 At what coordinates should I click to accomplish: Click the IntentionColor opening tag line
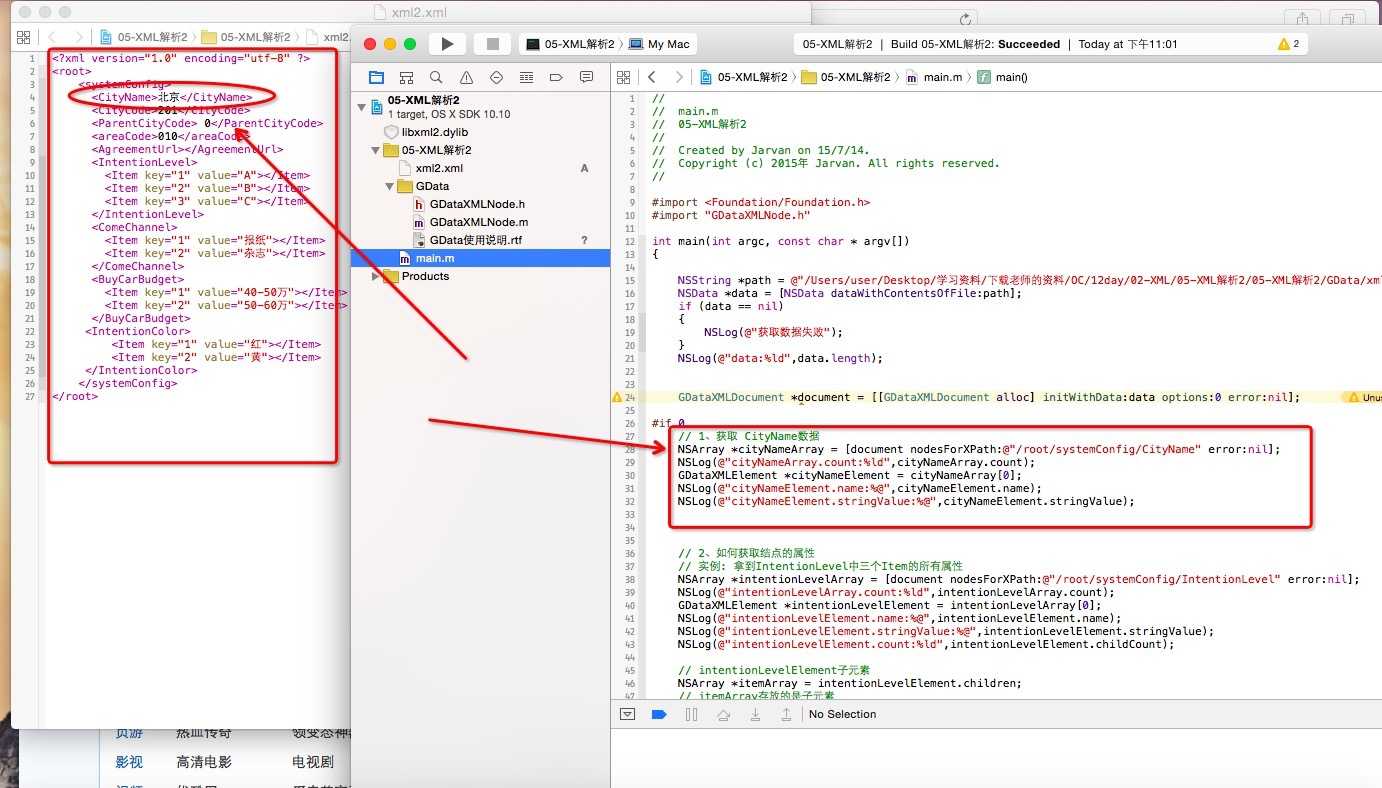click(x=137, y=331)
